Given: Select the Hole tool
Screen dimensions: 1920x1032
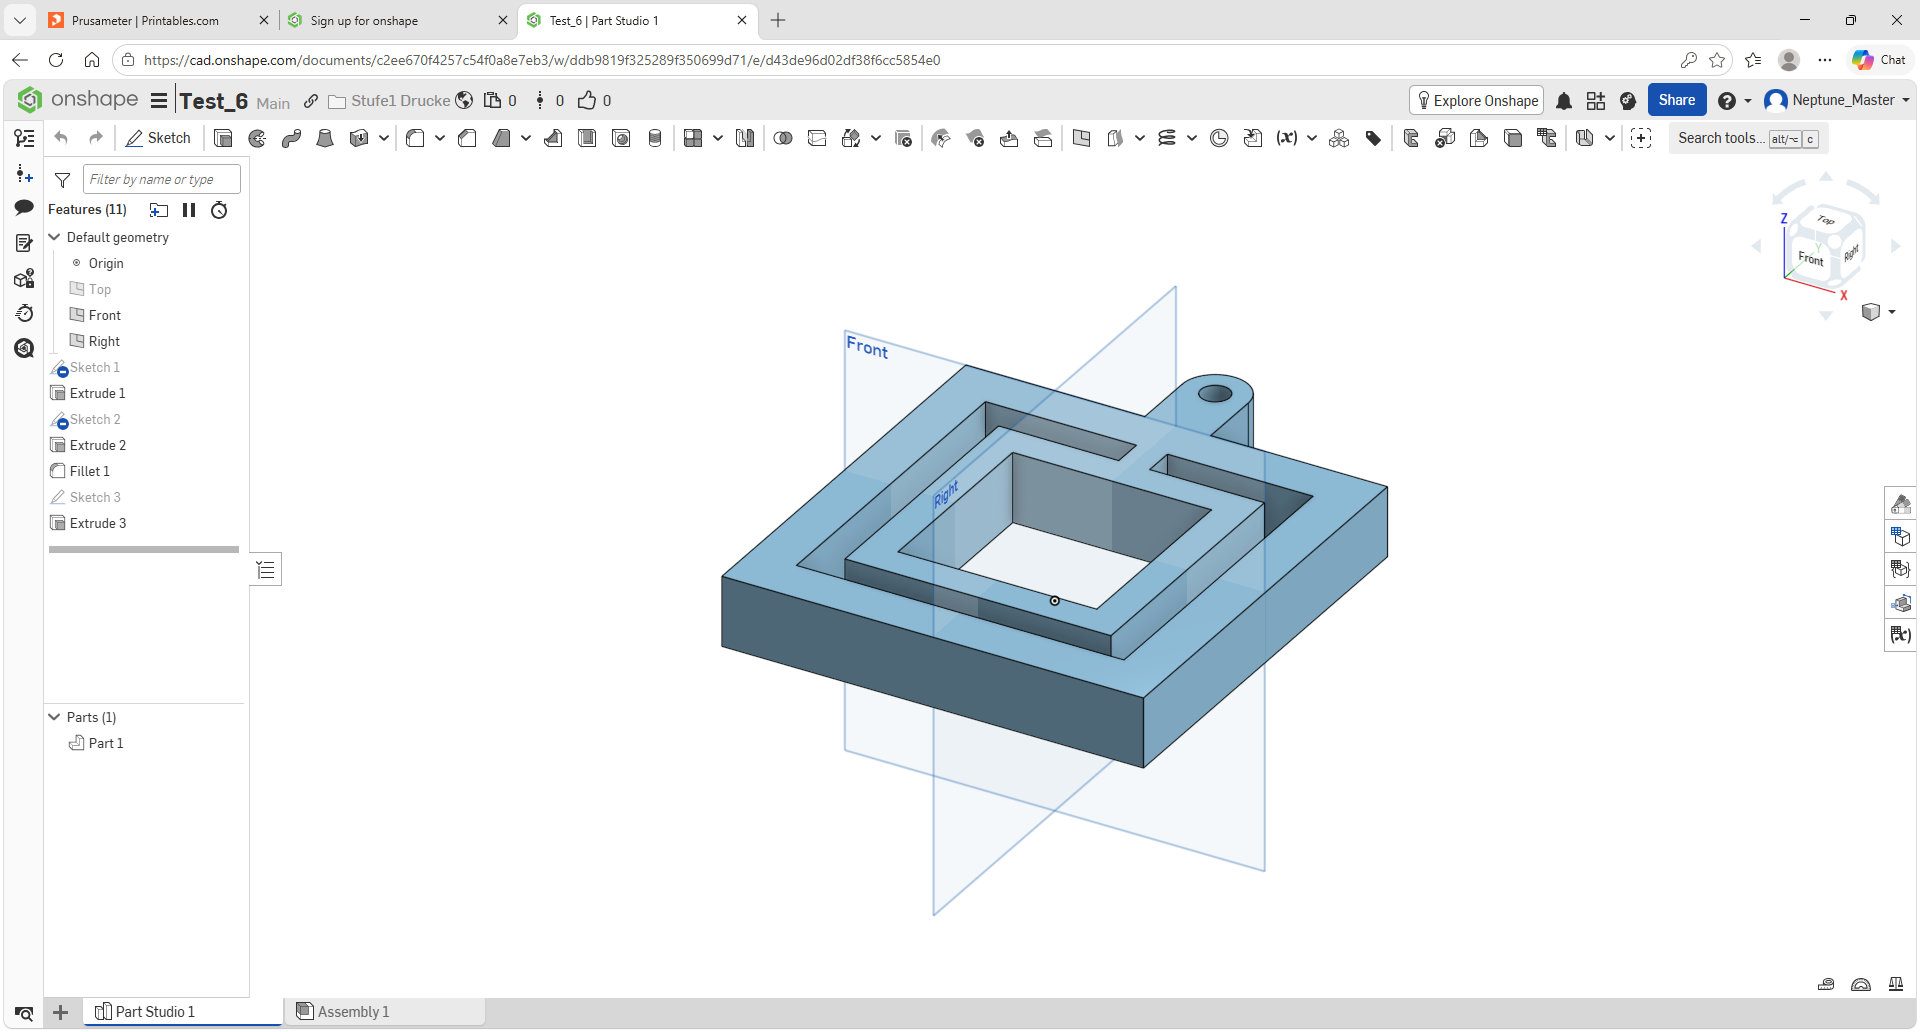Looking at the screenshot, I should click(x=621, y=138).
